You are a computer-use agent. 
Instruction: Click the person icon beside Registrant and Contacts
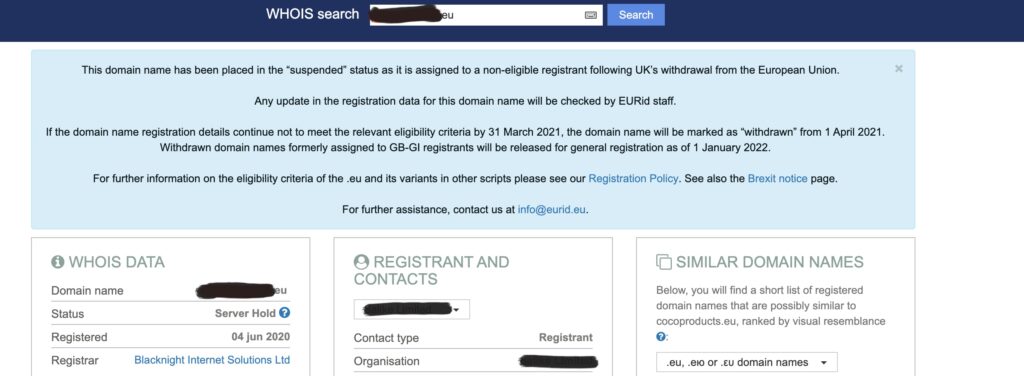361,262
